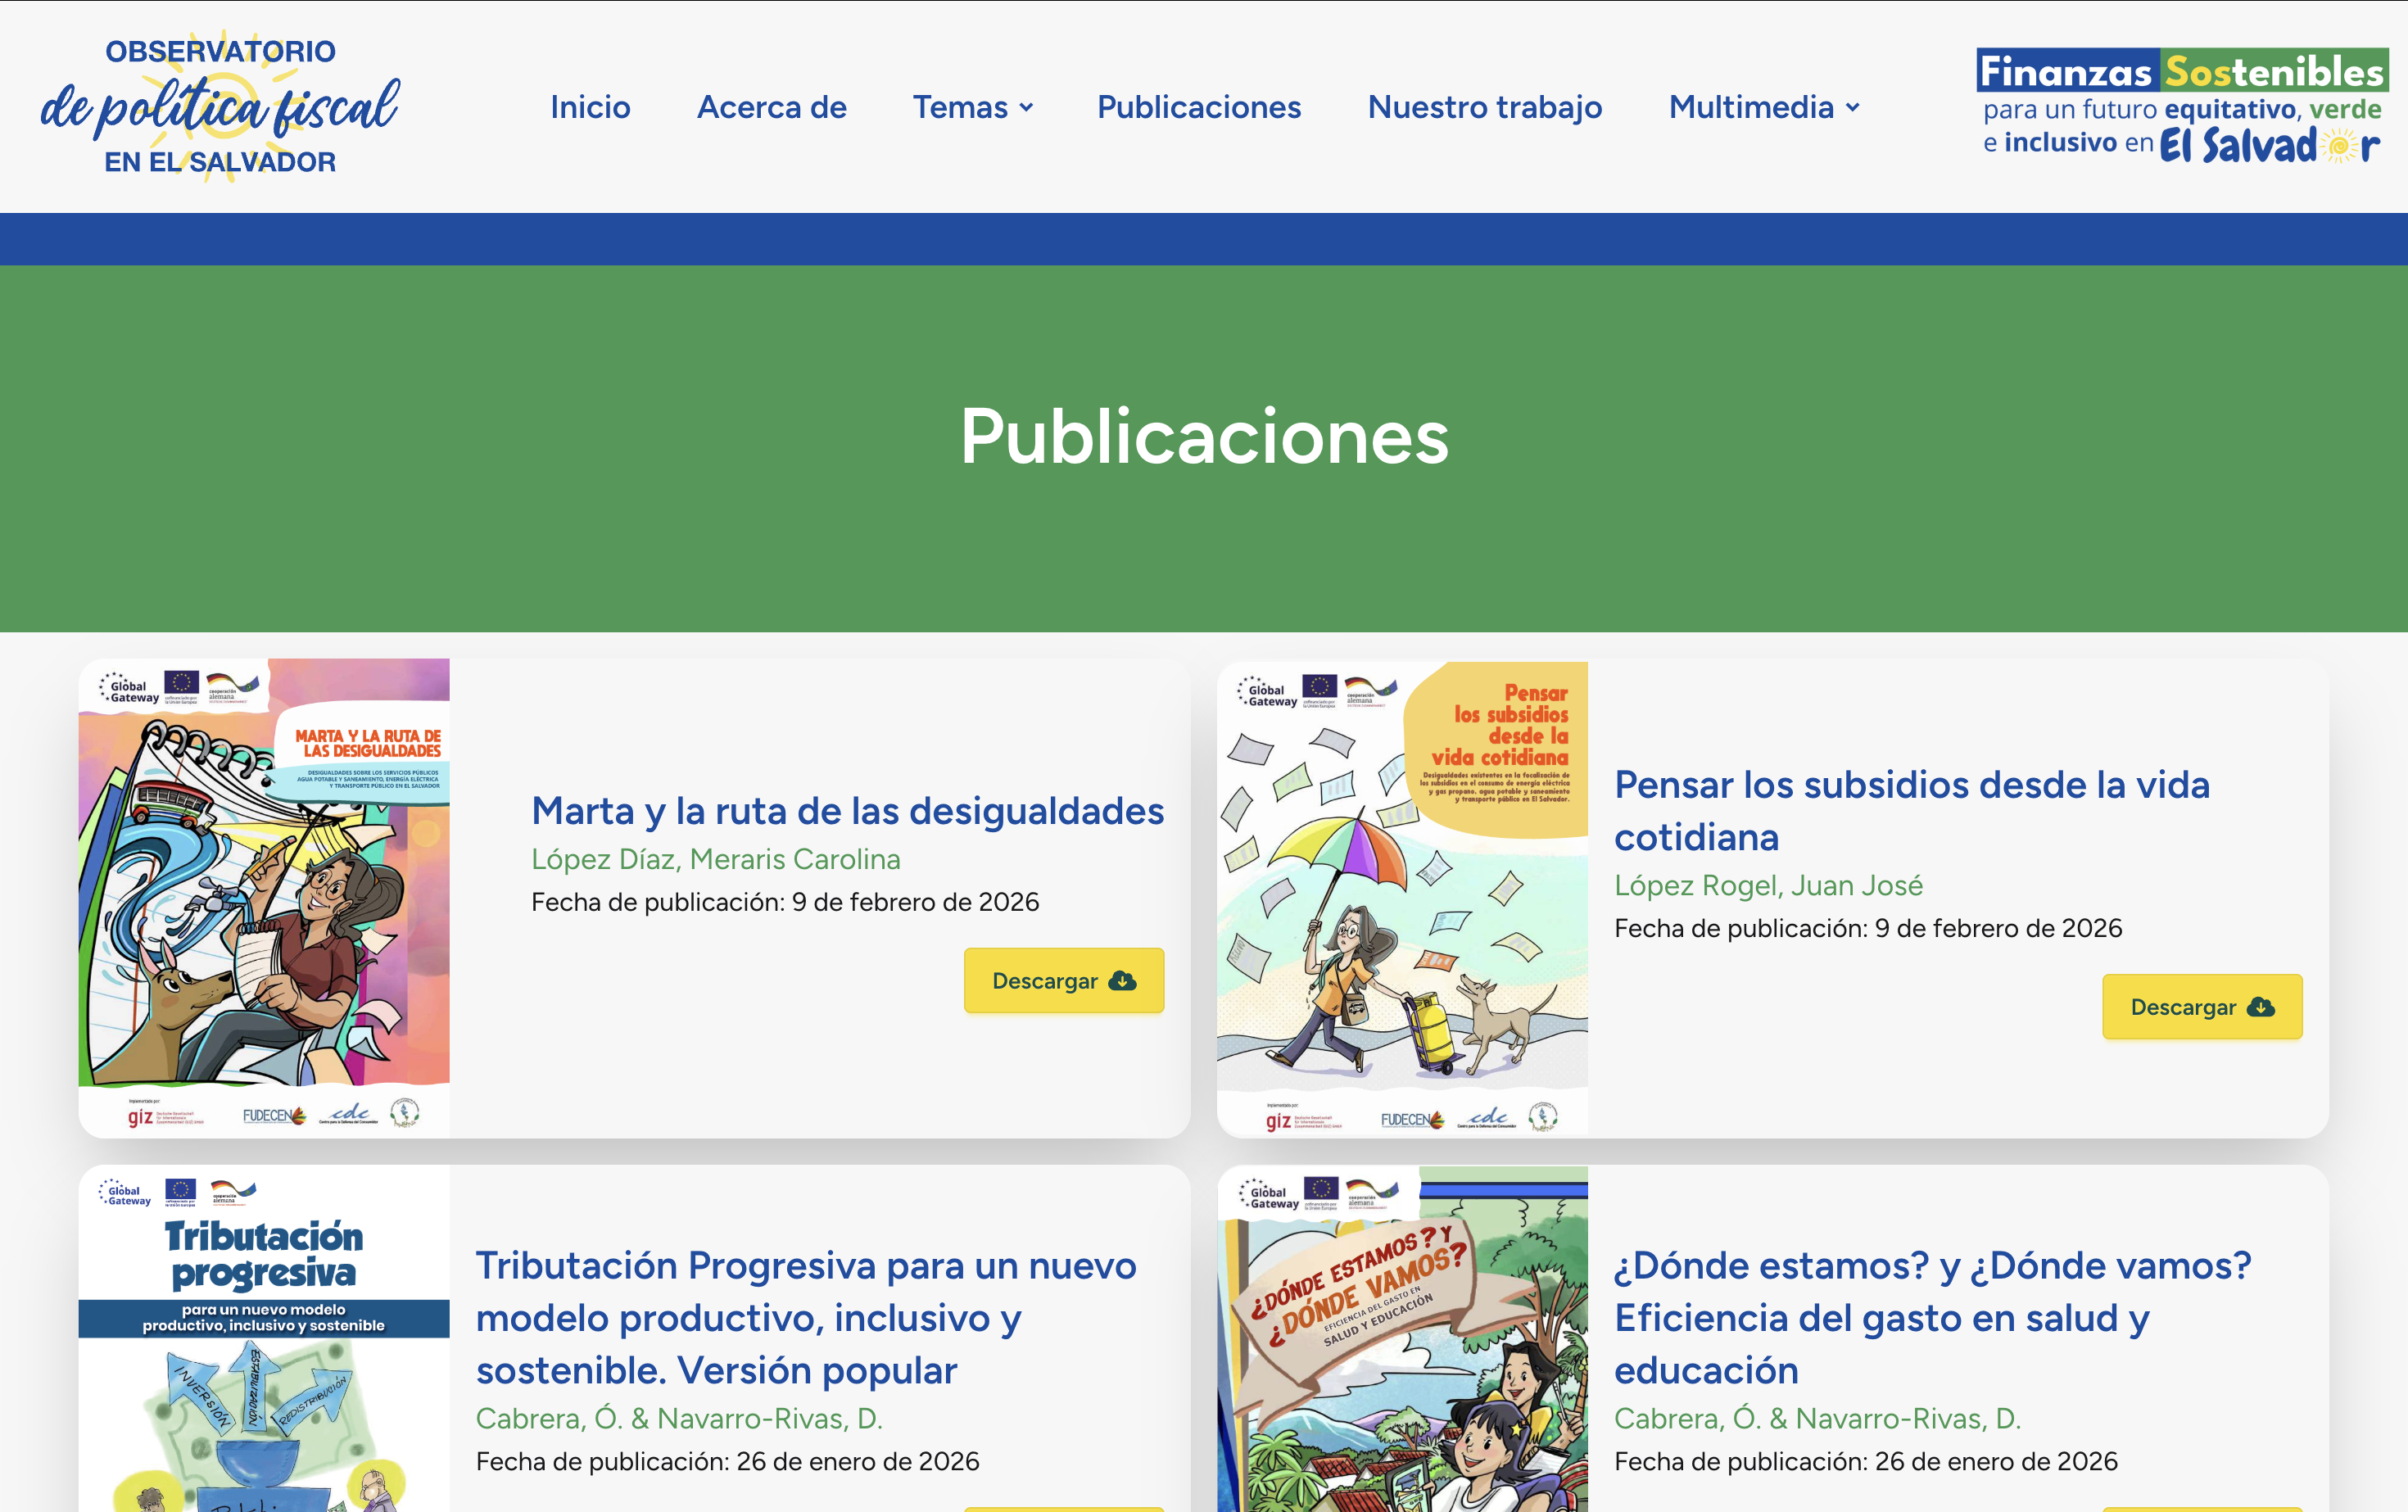The width and height of the screenshot is (2408, 1512).
Task: Expand the Temas dropdown menu
Action: tap(972, 107)
